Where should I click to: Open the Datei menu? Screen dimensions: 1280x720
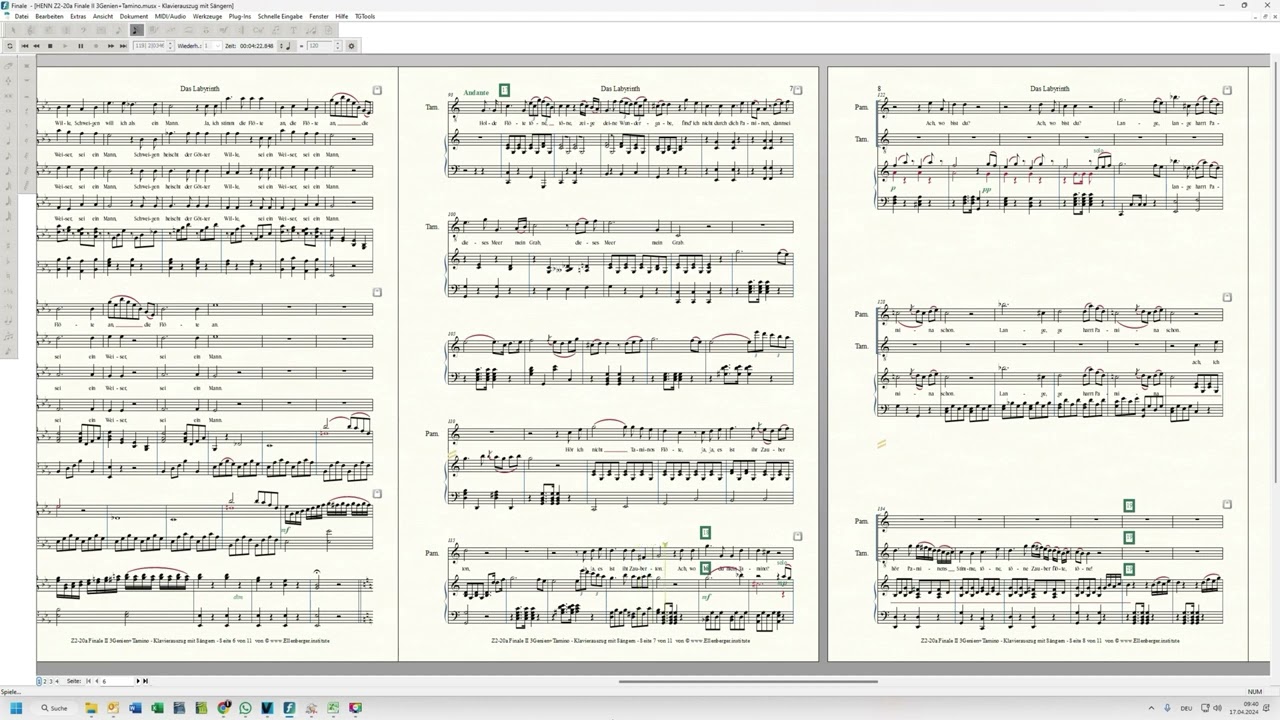[21, 17]
